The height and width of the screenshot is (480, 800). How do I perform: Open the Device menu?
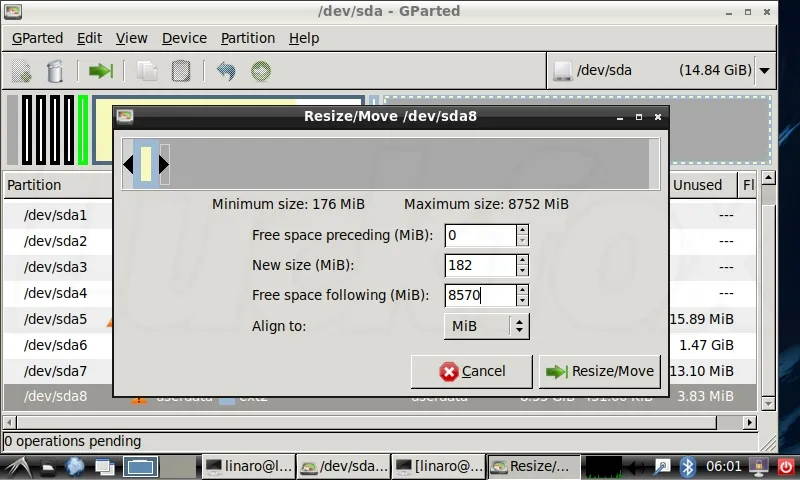click(184, 38)
